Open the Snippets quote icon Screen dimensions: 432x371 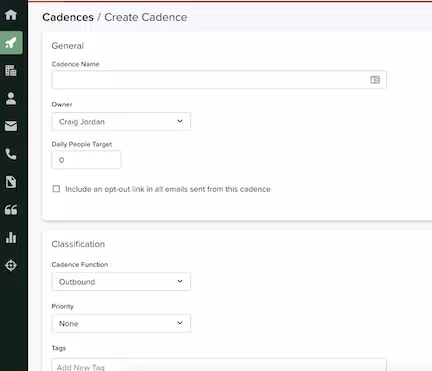[x=11, y=210]
